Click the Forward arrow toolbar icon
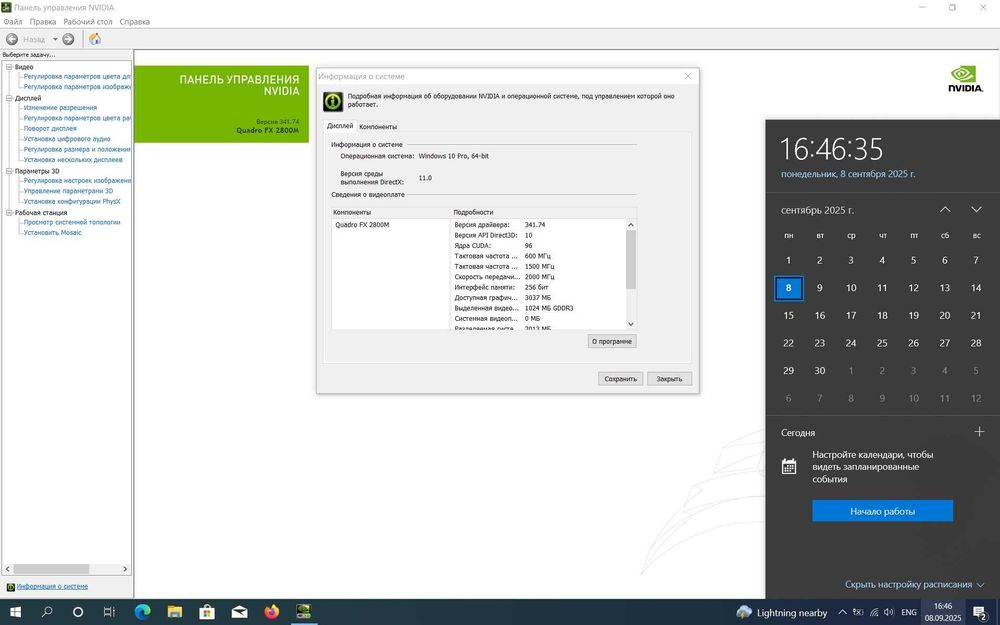 point(68,39)
